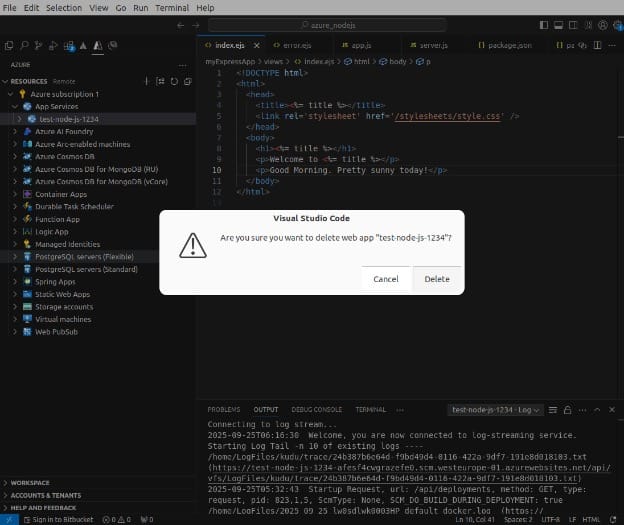Cancel the delete web app dialog
The height and width of the screenshot is (525, 624).
[x=386, y=279]
